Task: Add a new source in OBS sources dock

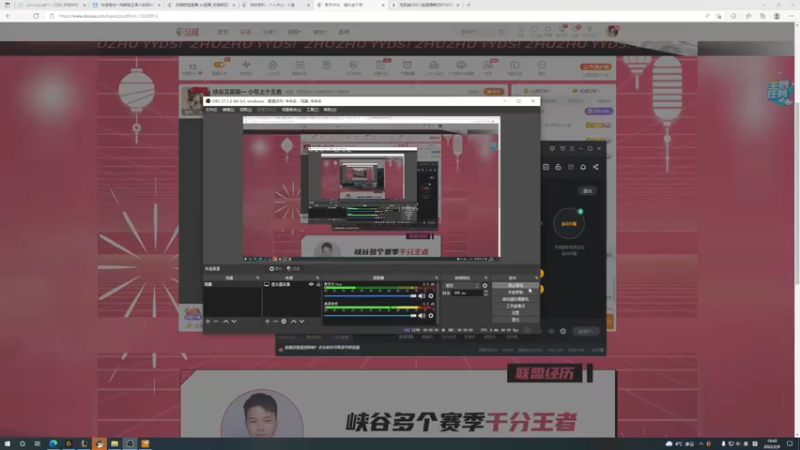Action: [267, 321]
